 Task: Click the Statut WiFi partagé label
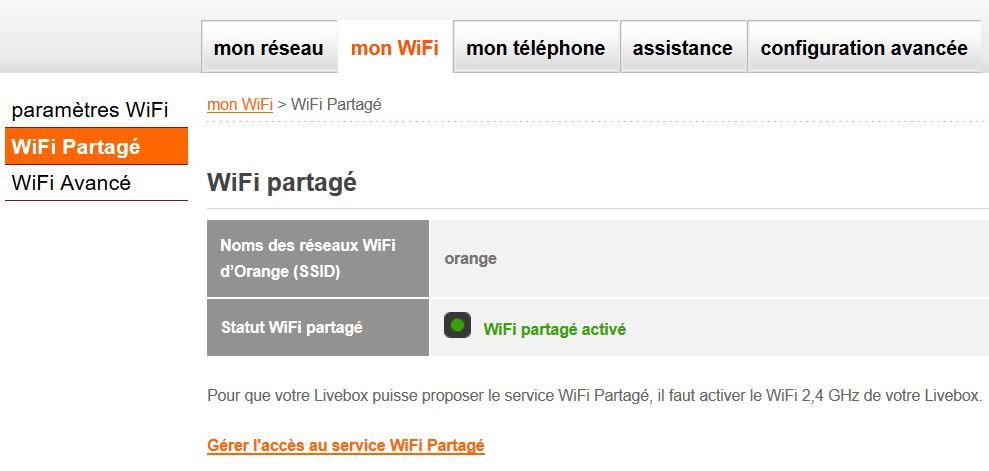coord(291,327)
